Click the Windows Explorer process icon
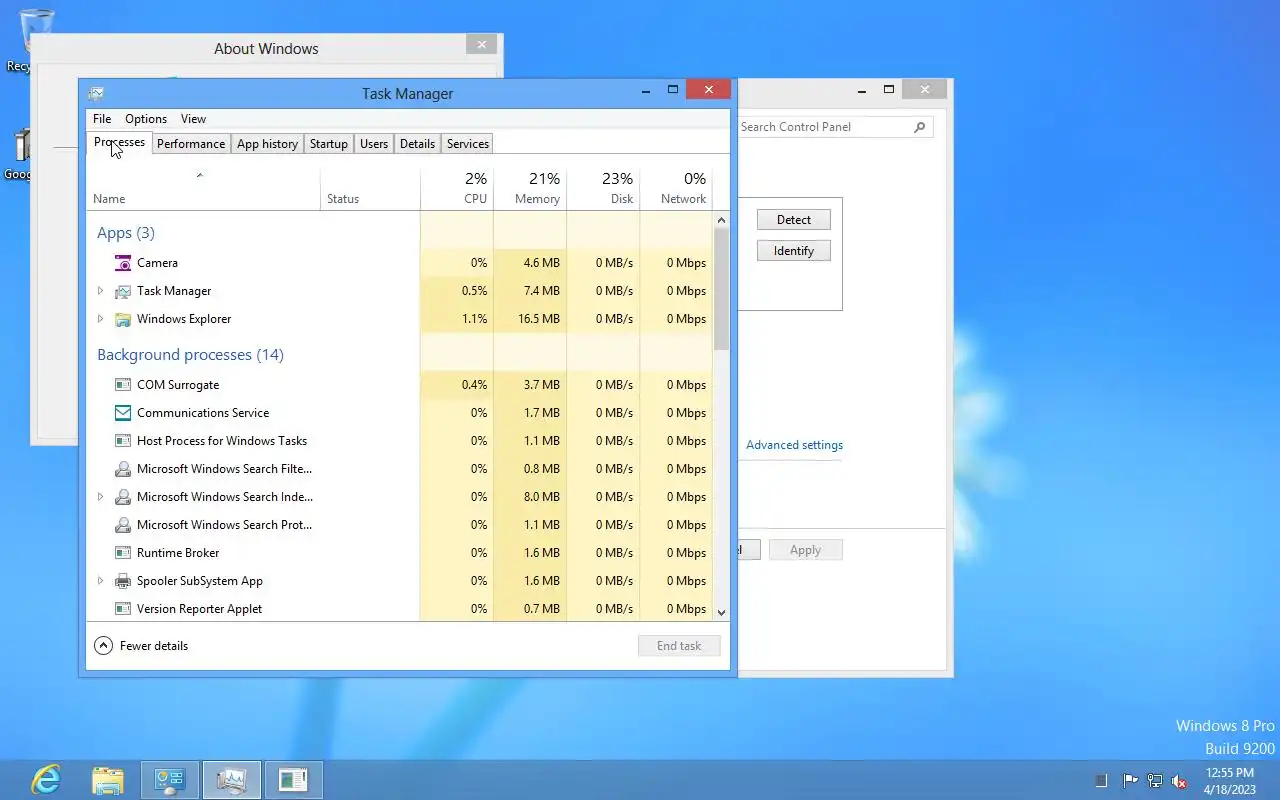The image size is (1280, 800). pyautogui.click(x=122, y=319)
